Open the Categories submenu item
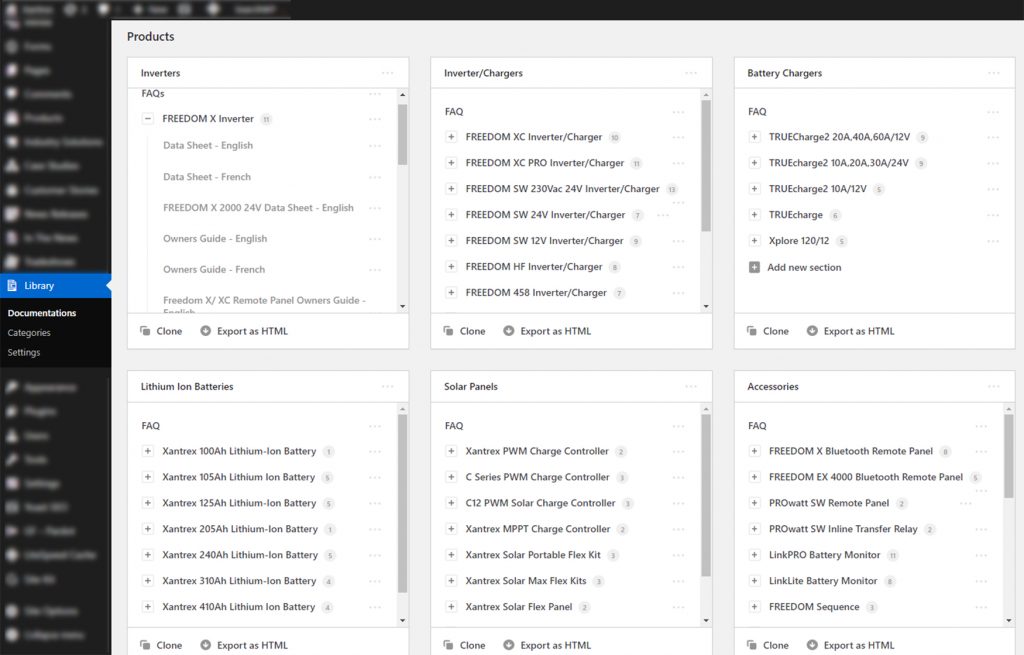 [29, 332]
